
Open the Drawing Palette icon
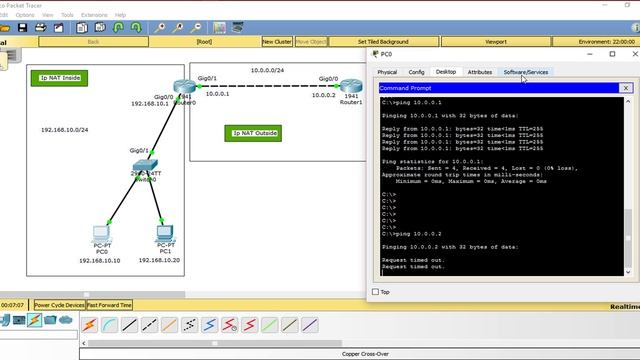[219, 28]
